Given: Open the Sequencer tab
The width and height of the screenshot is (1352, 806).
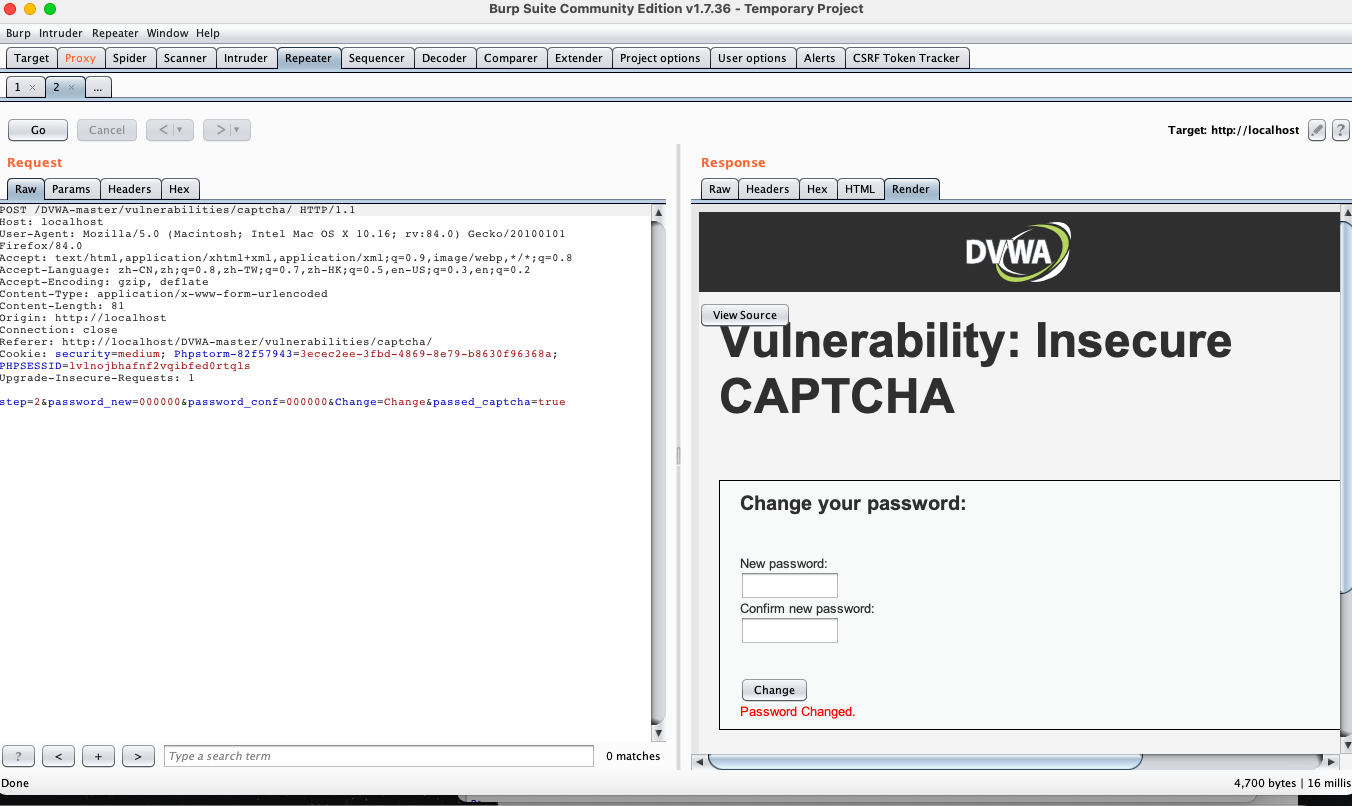Looking at the screenshot, I should (x=377, y=58).
